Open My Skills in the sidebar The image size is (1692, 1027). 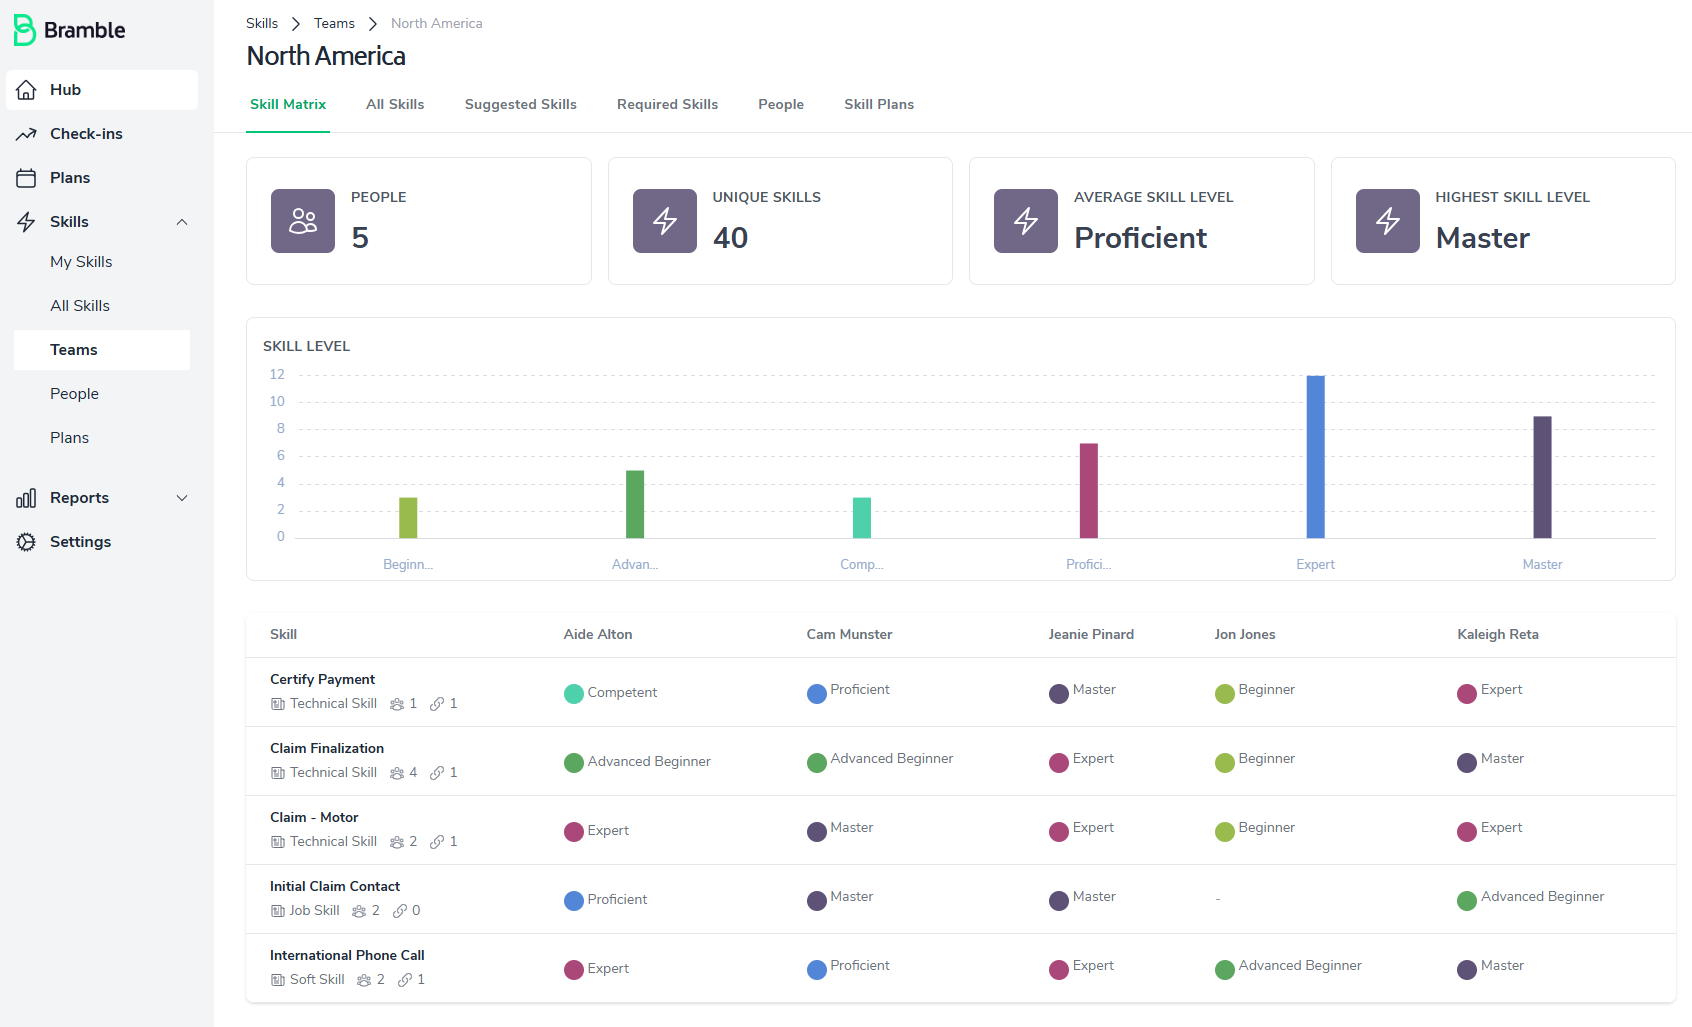[x=81, y=262]
